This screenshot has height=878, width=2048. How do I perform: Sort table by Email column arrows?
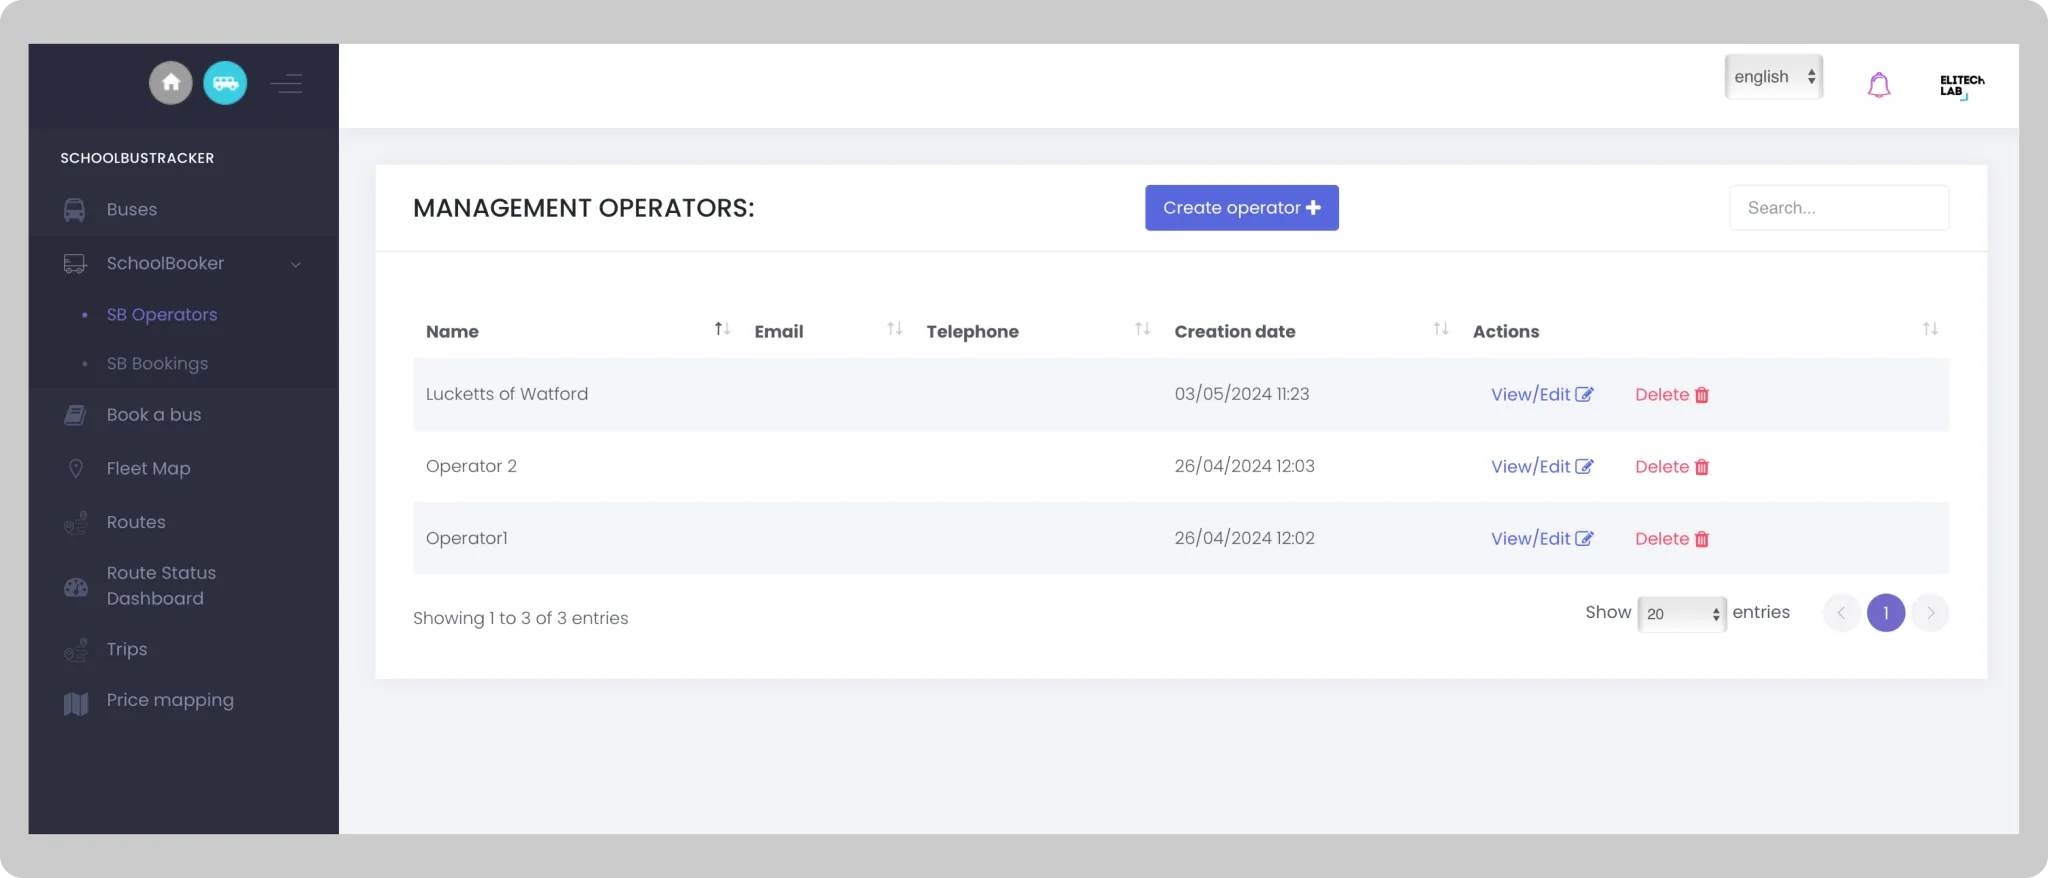pyautogui.click(x=895, y=329)
